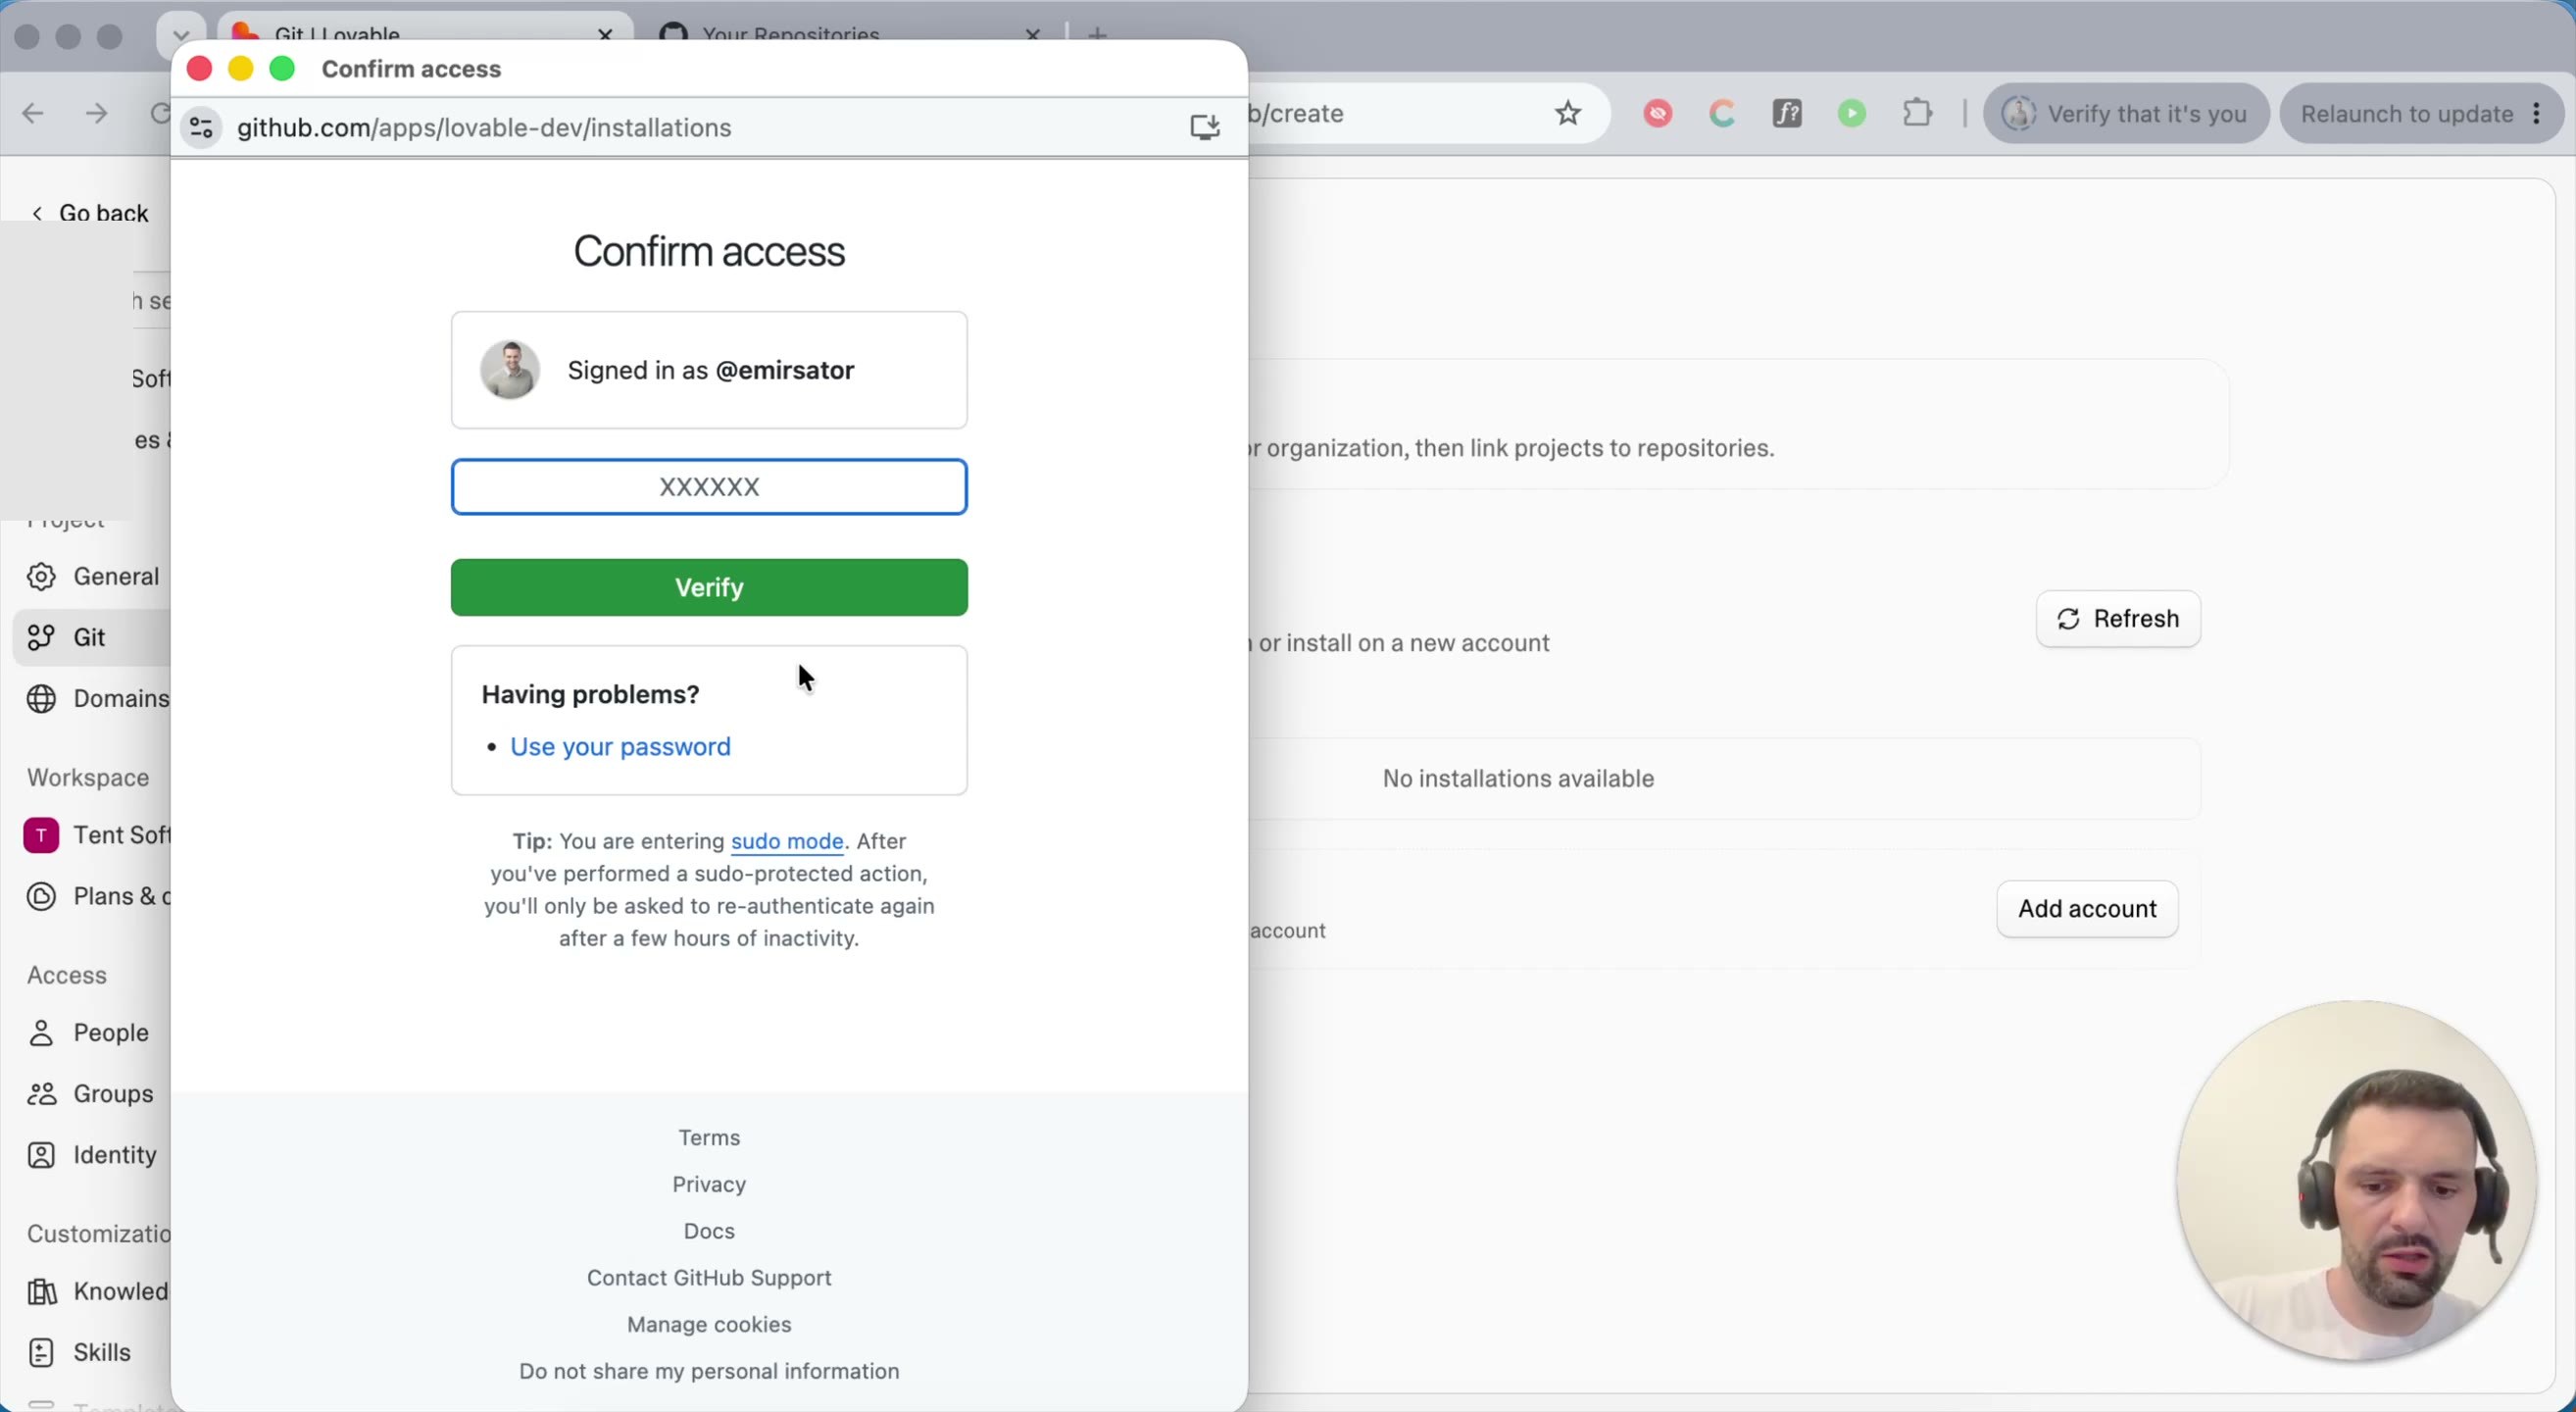Close the Your Repositories tab
The image size is (2576, 1412).
click(1033, 34)
